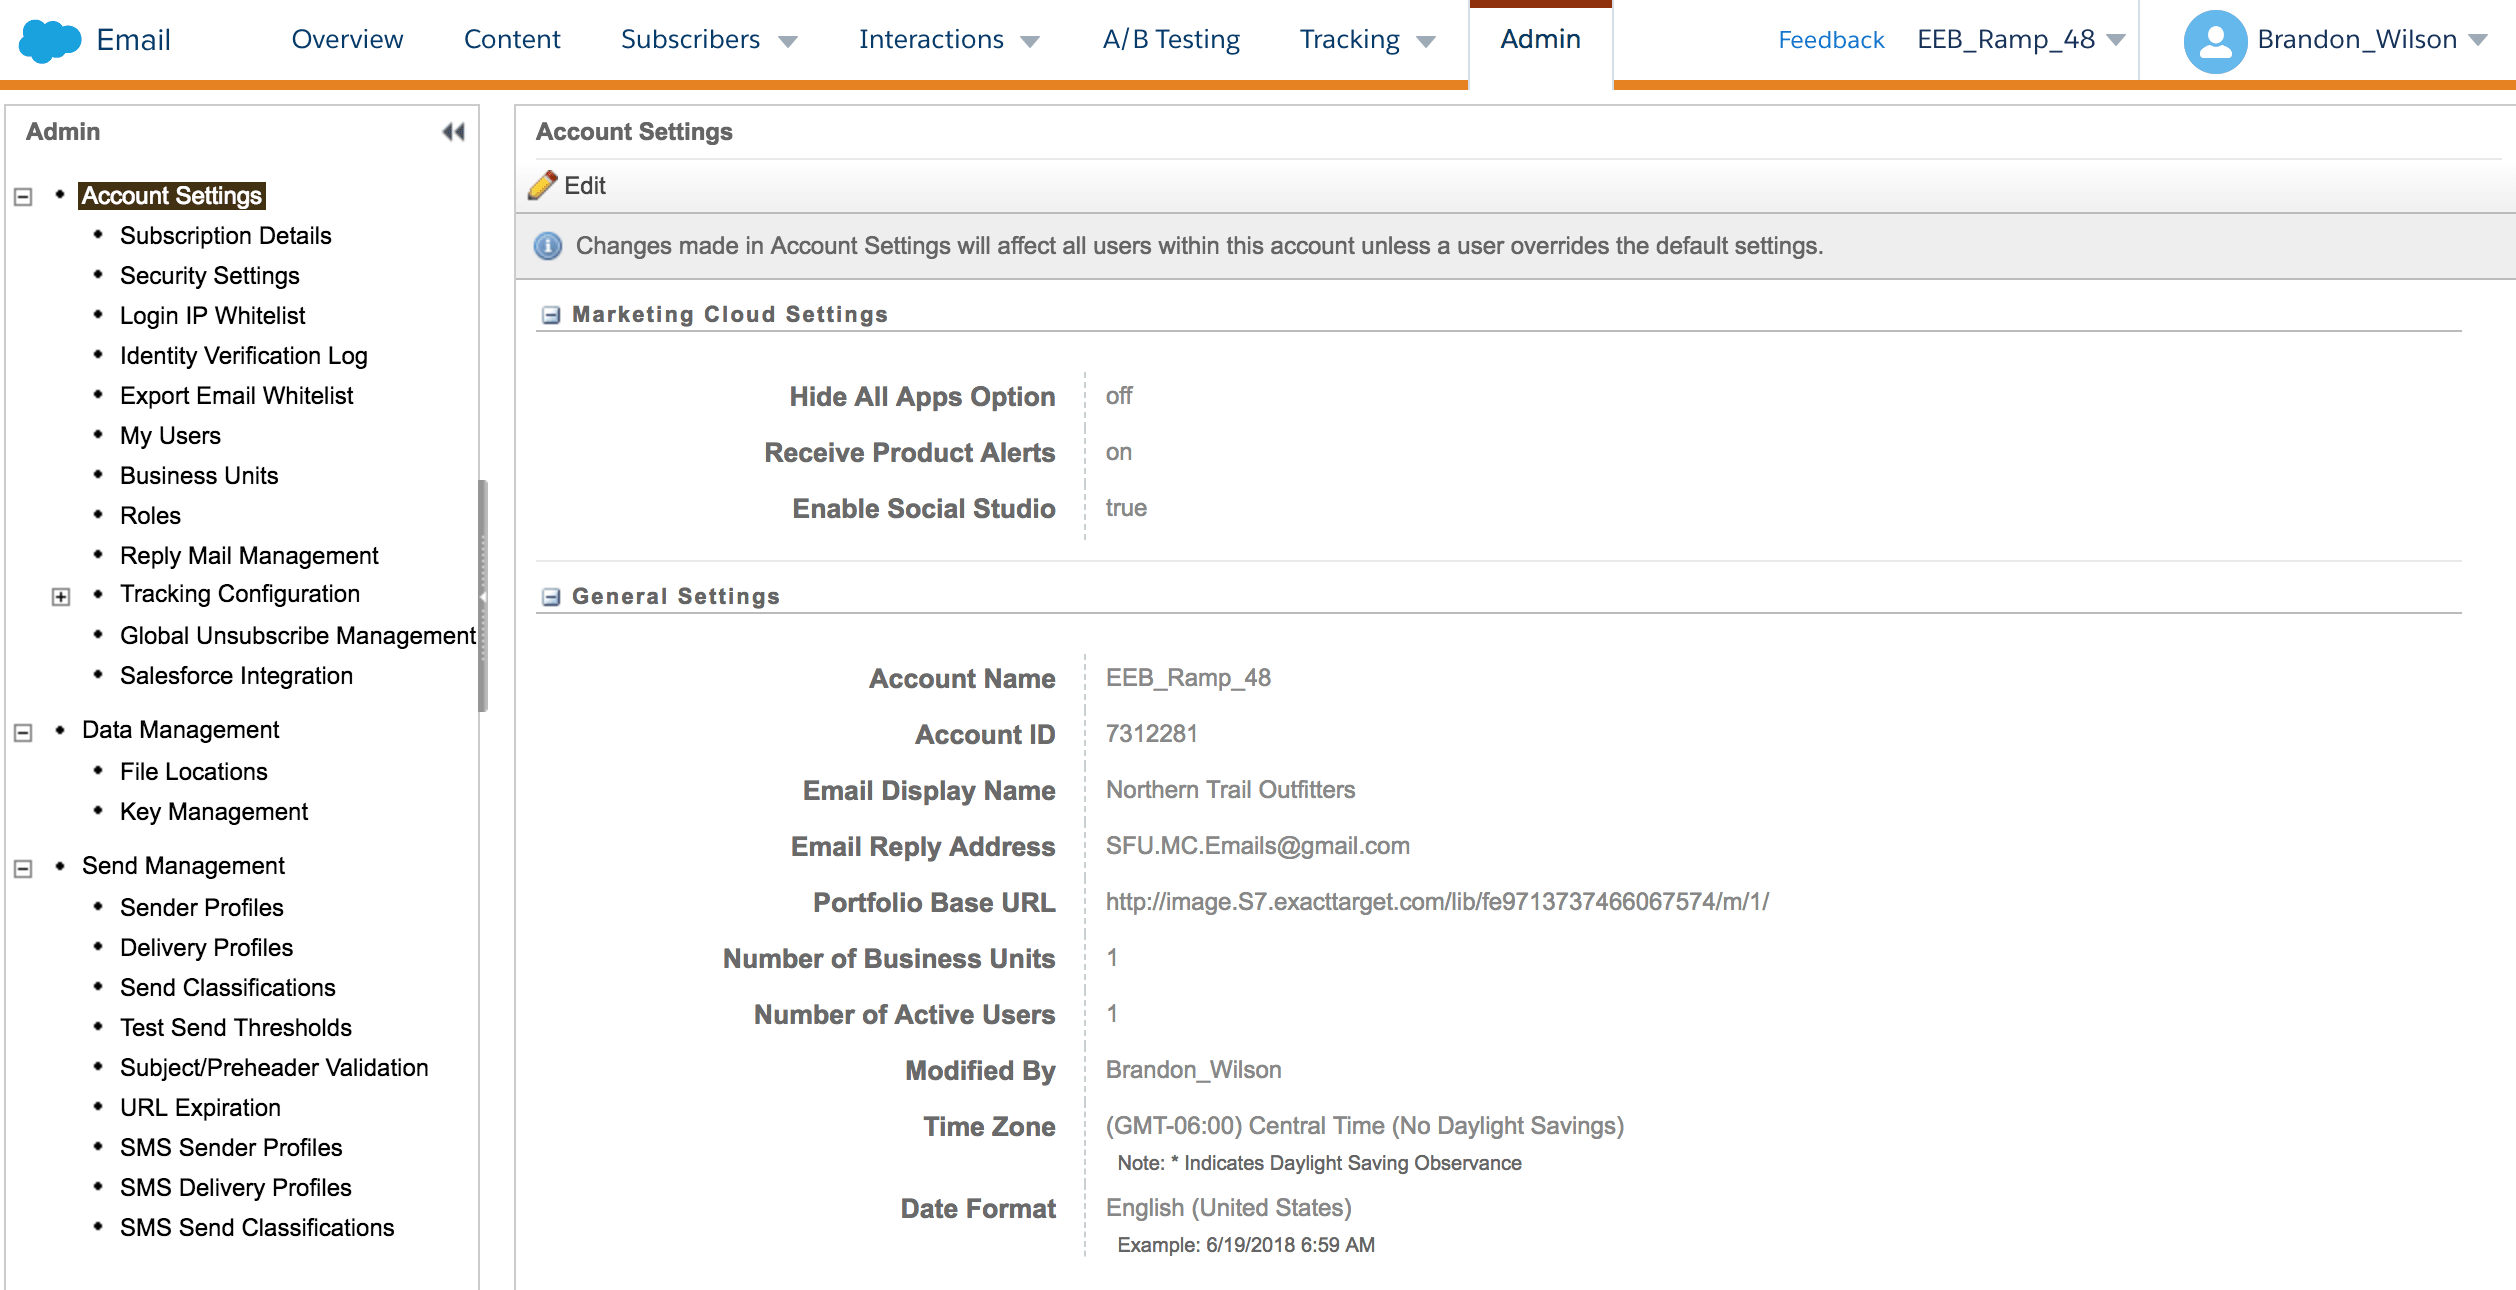Collapse the Account Settings tree node
The width and height of the screenshot is (2516, 1290).
pos(23,197)
